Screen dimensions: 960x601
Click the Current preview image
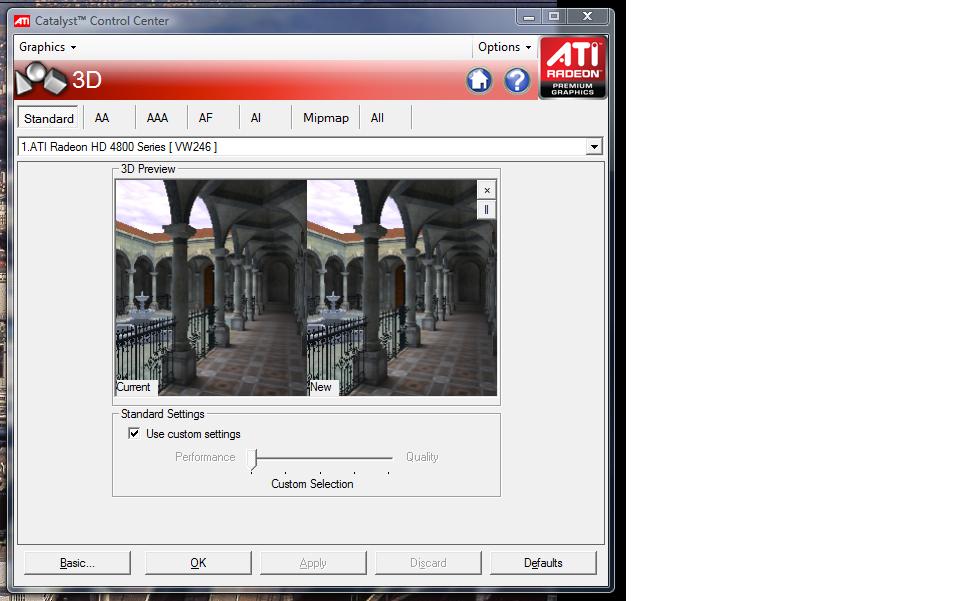(211, 288)
